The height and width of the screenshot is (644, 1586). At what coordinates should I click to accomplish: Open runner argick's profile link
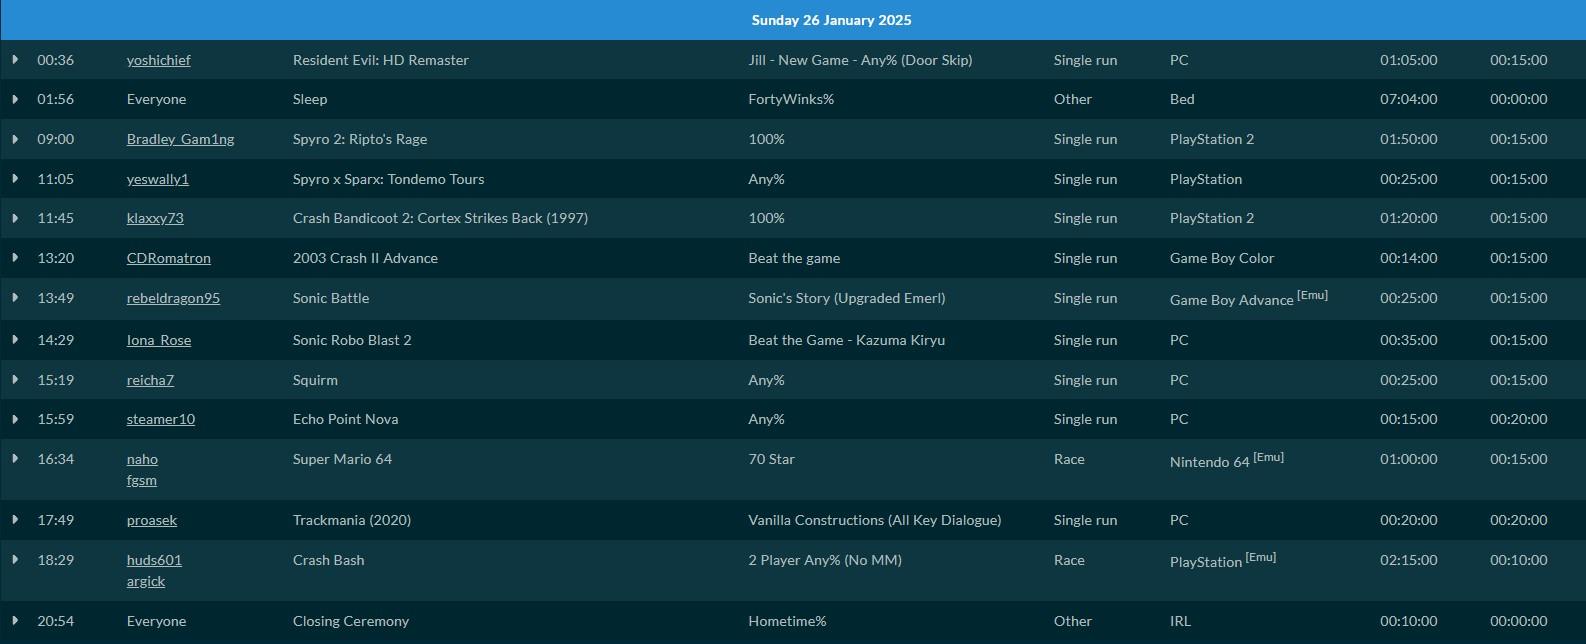146,581
